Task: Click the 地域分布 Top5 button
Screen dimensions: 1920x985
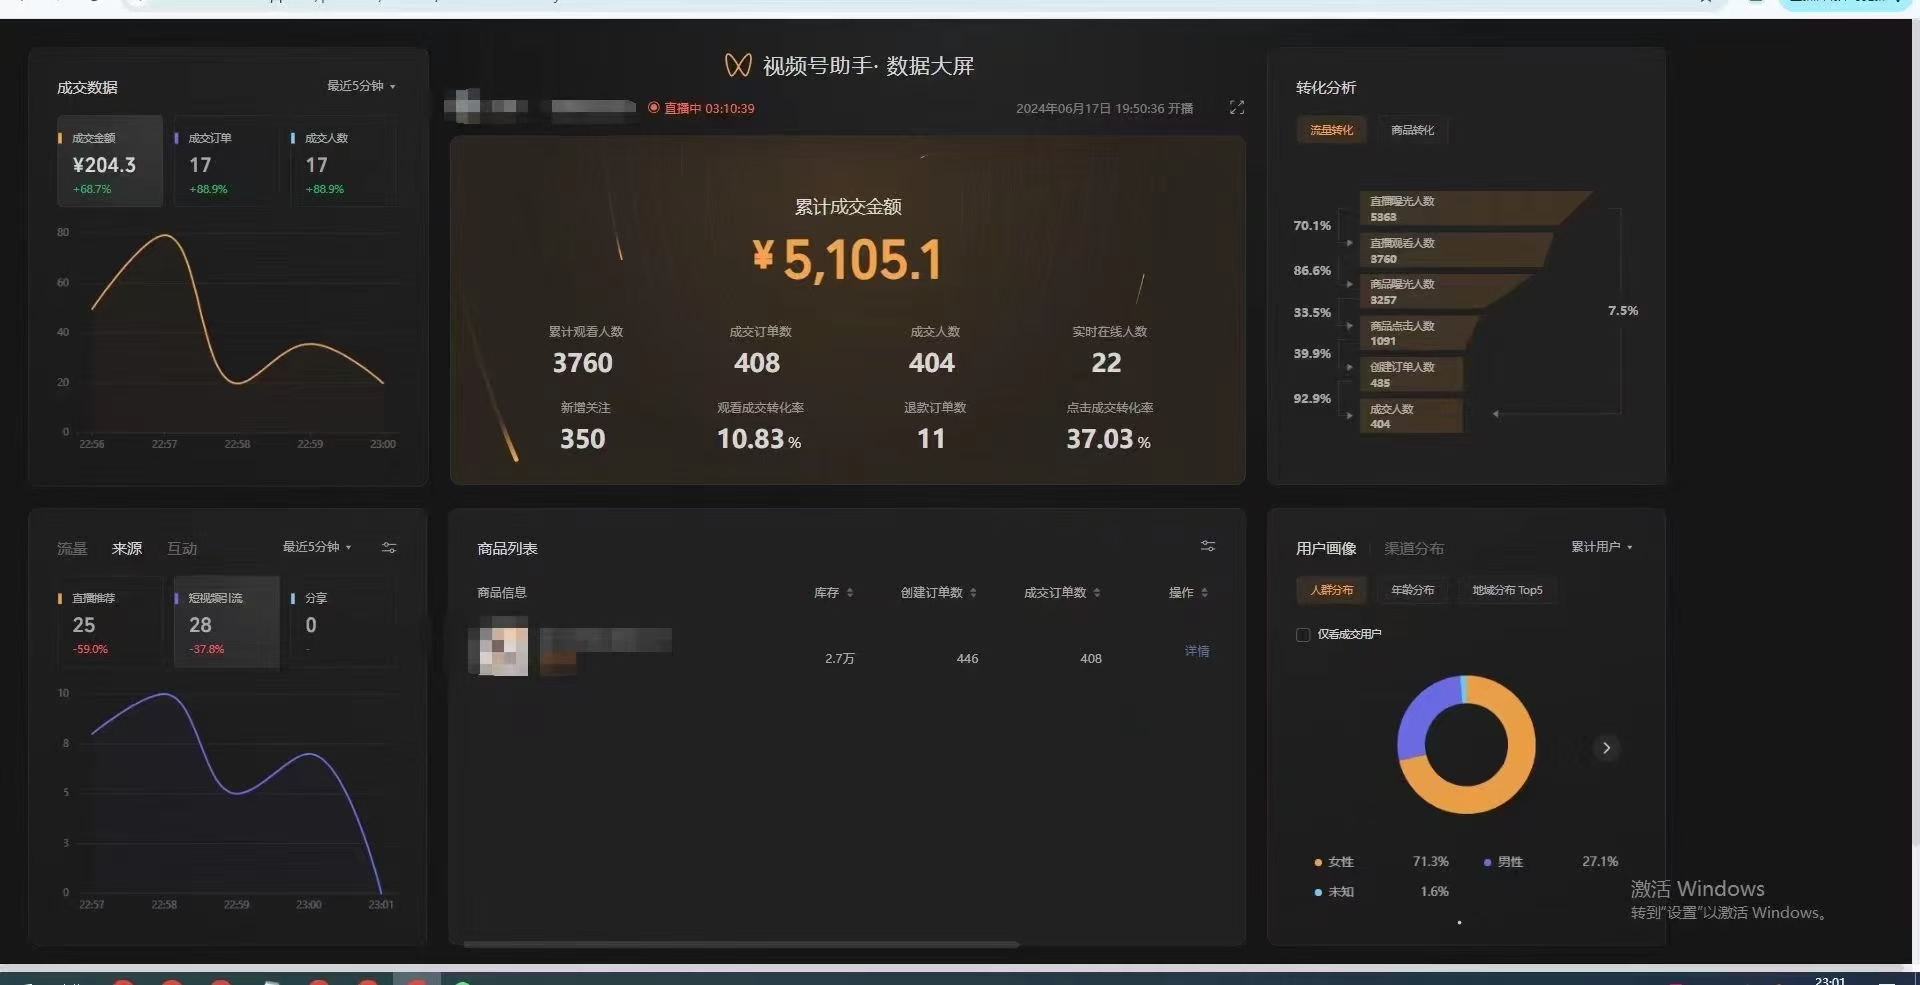Action: [1506, 590]
